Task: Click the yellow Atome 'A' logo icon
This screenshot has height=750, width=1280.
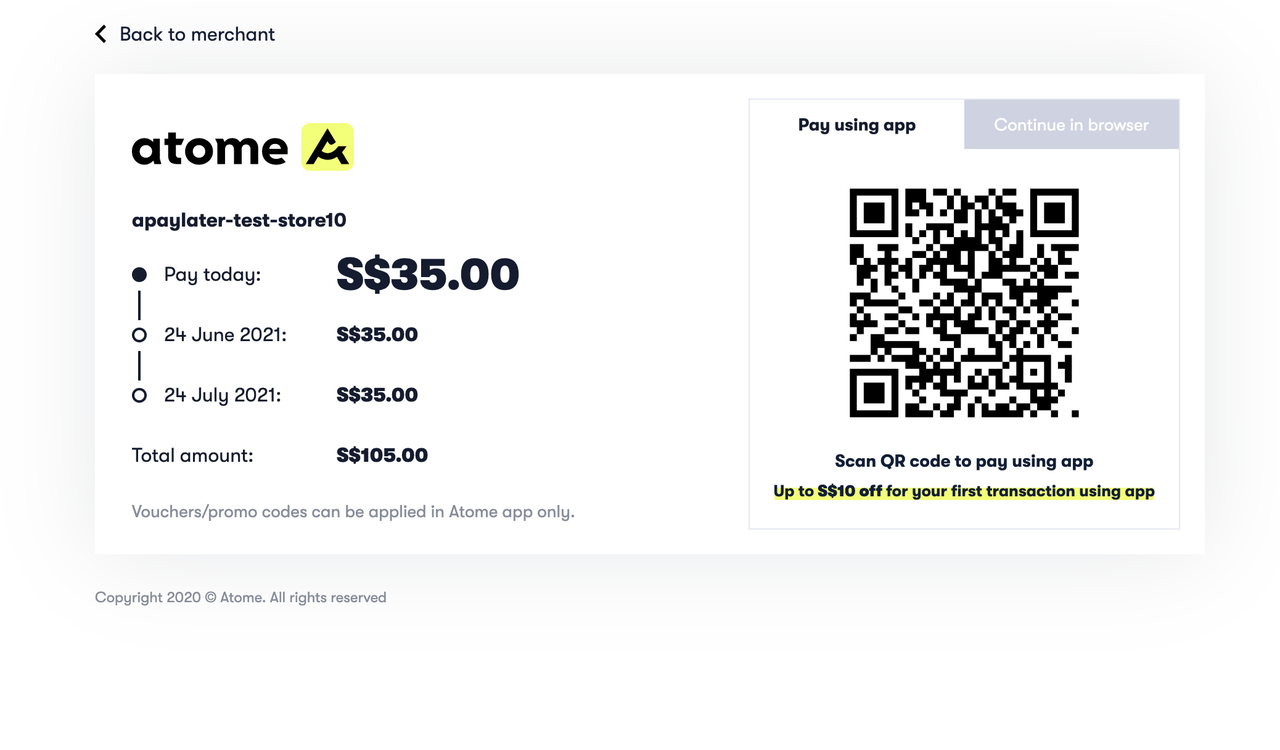Action: click(328, 146)
